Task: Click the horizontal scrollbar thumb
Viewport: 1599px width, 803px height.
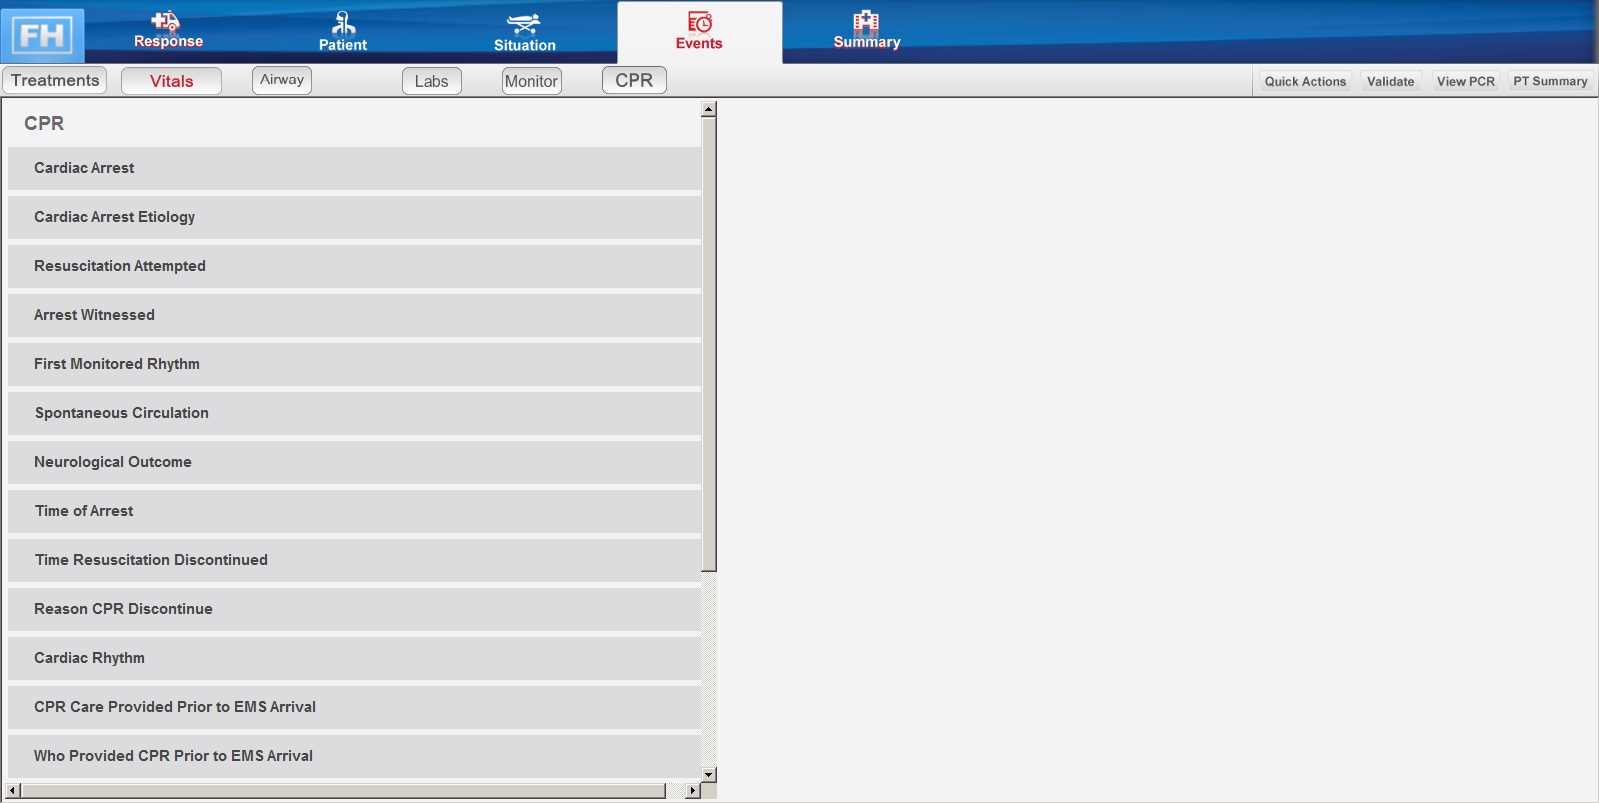Action: 343,791
